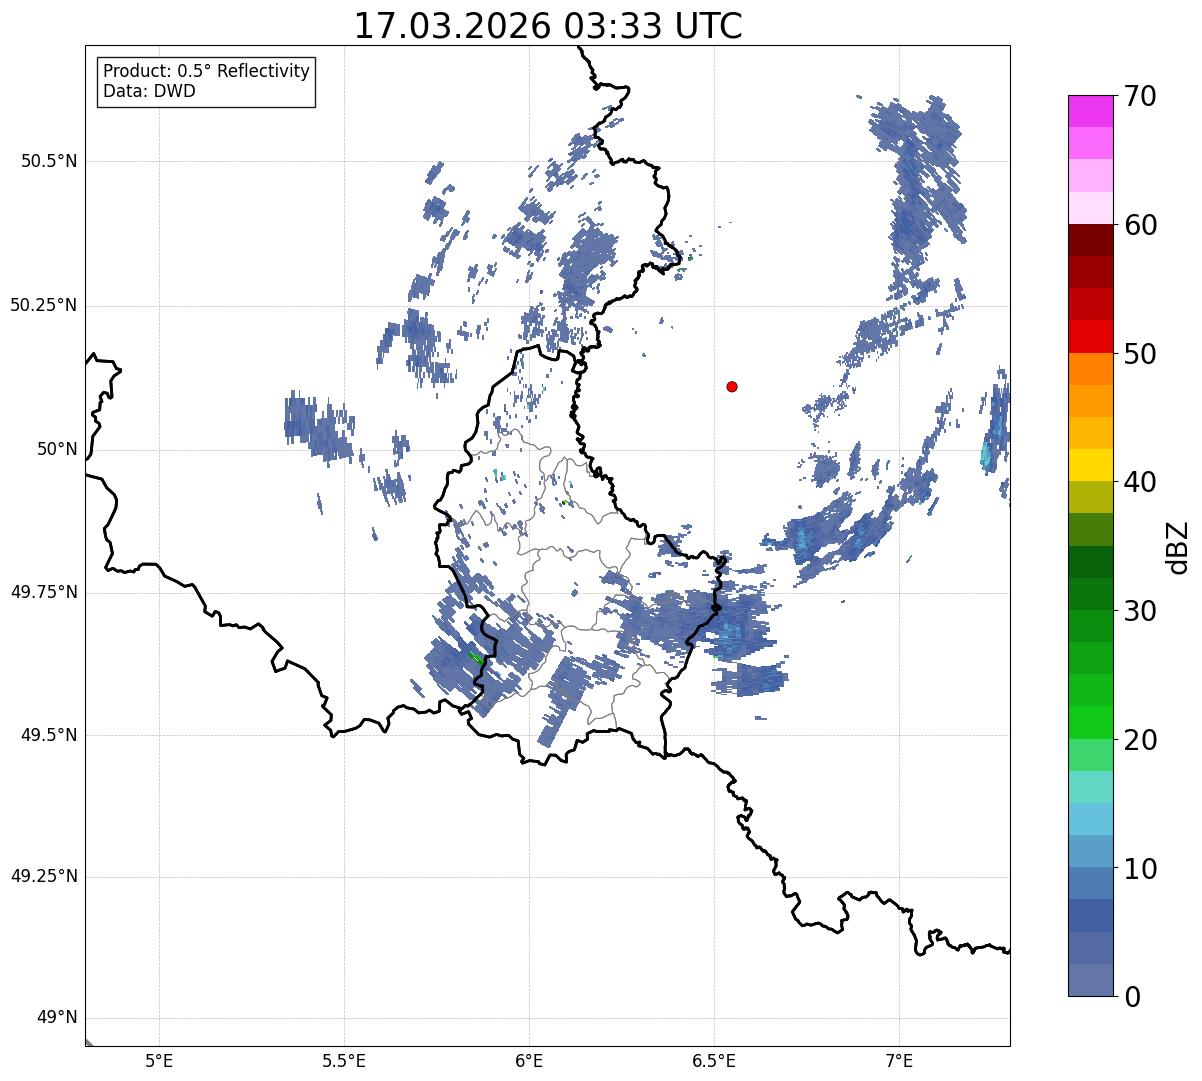Click the bright red colorbar segment at 50 dBZ

coord(1091,337)
